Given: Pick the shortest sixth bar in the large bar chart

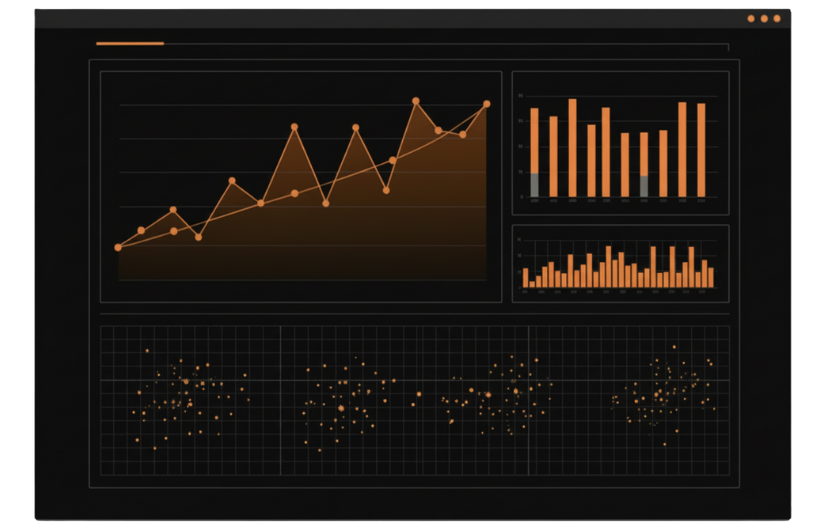Looking at the screenshot, I should tap(625, 165).
